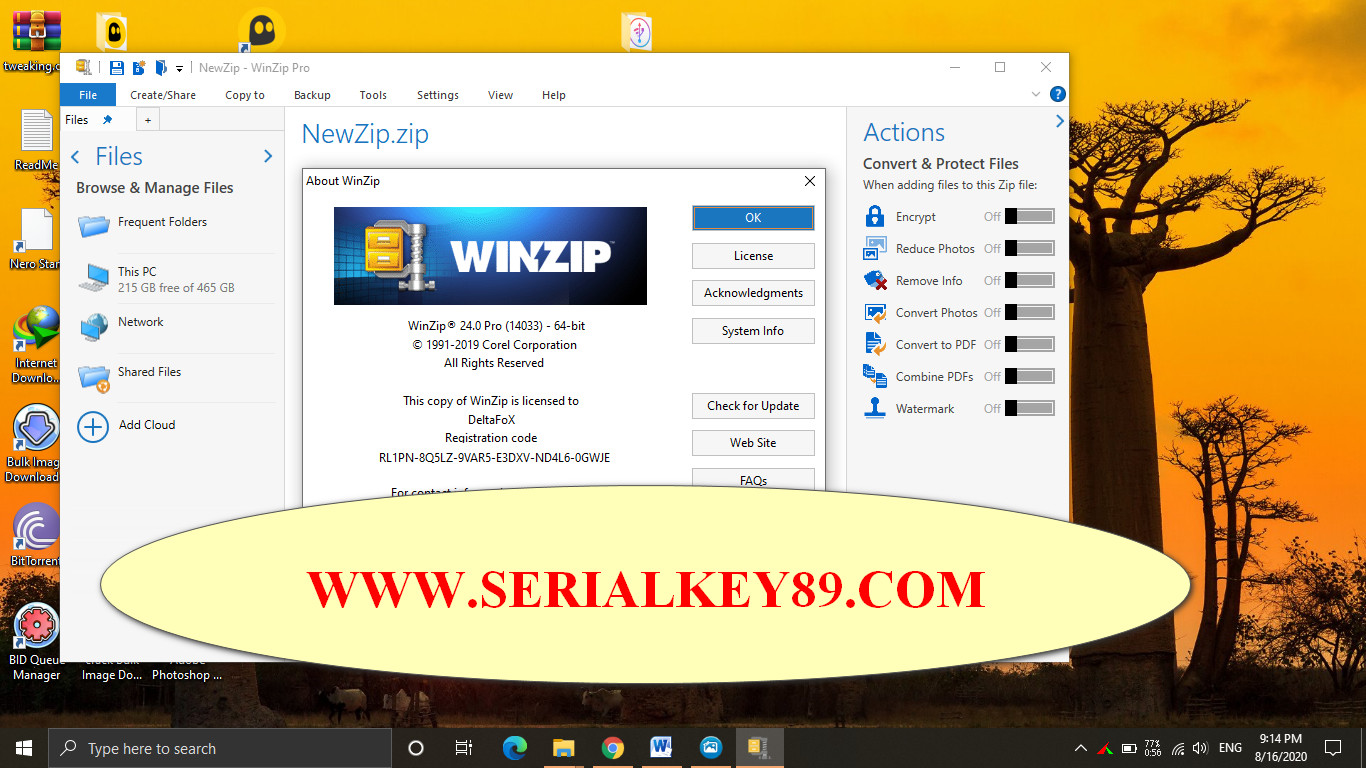Pin the Files pane with pushpin icon
Screen dimensions: 1366x768
[x=108, y=120]
